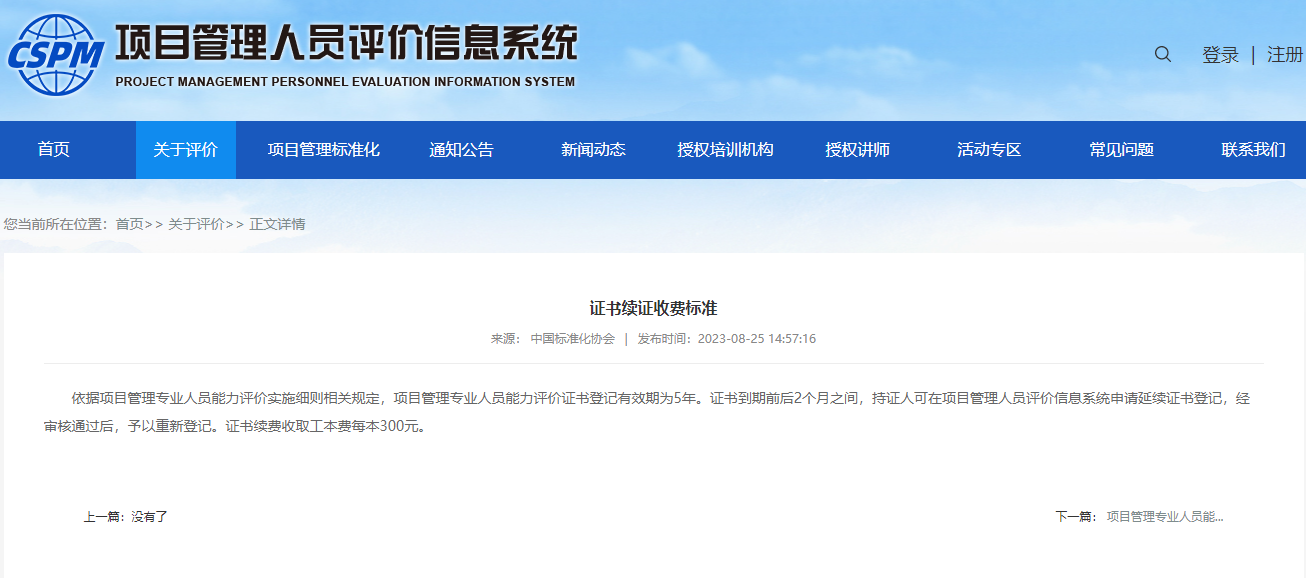The width and height of the screenshot is (1306, 578).
Task: Open the 联系我们 page
Action: (x=1250, y=149)
